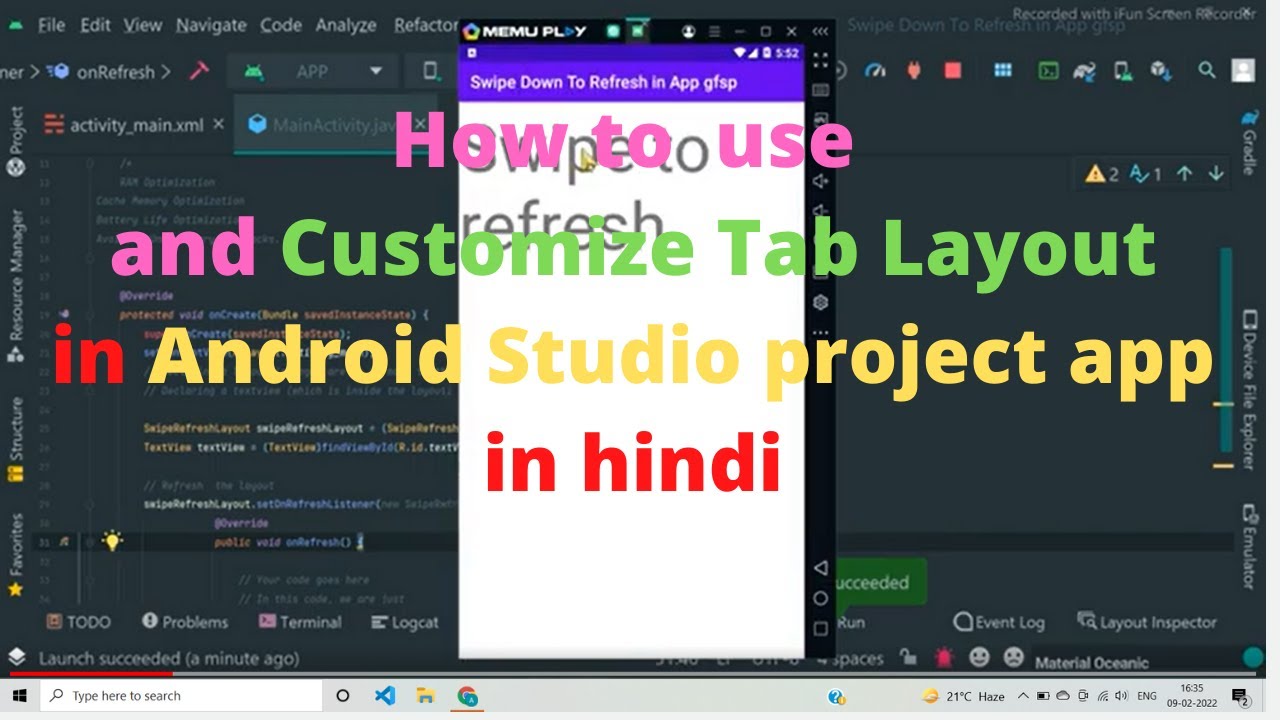Open the Favorites tool window

[x=15, y=555]
